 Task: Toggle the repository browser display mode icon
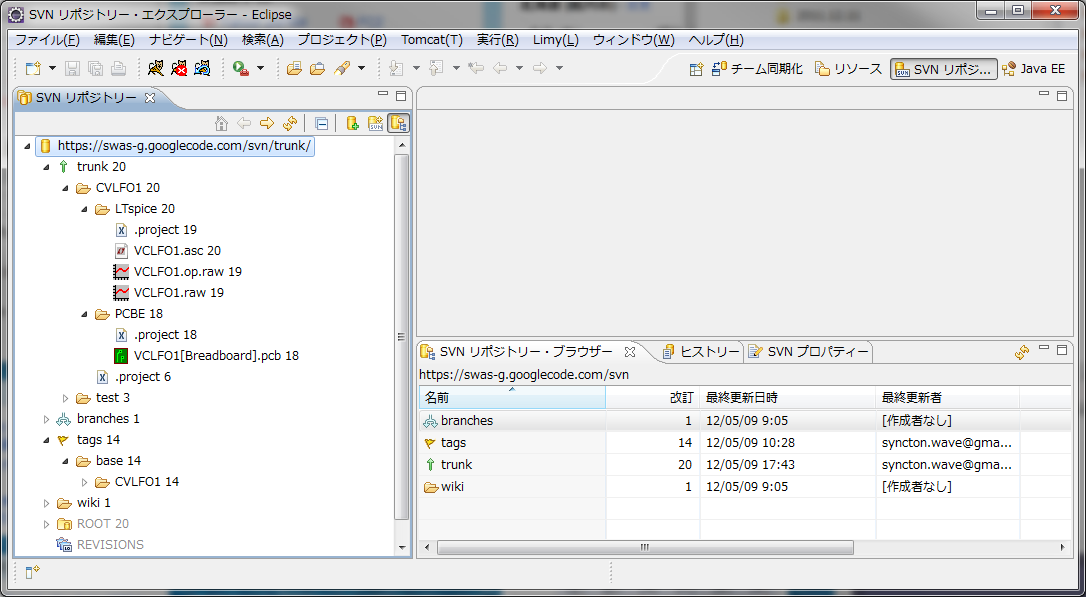(x=398, y=123)
